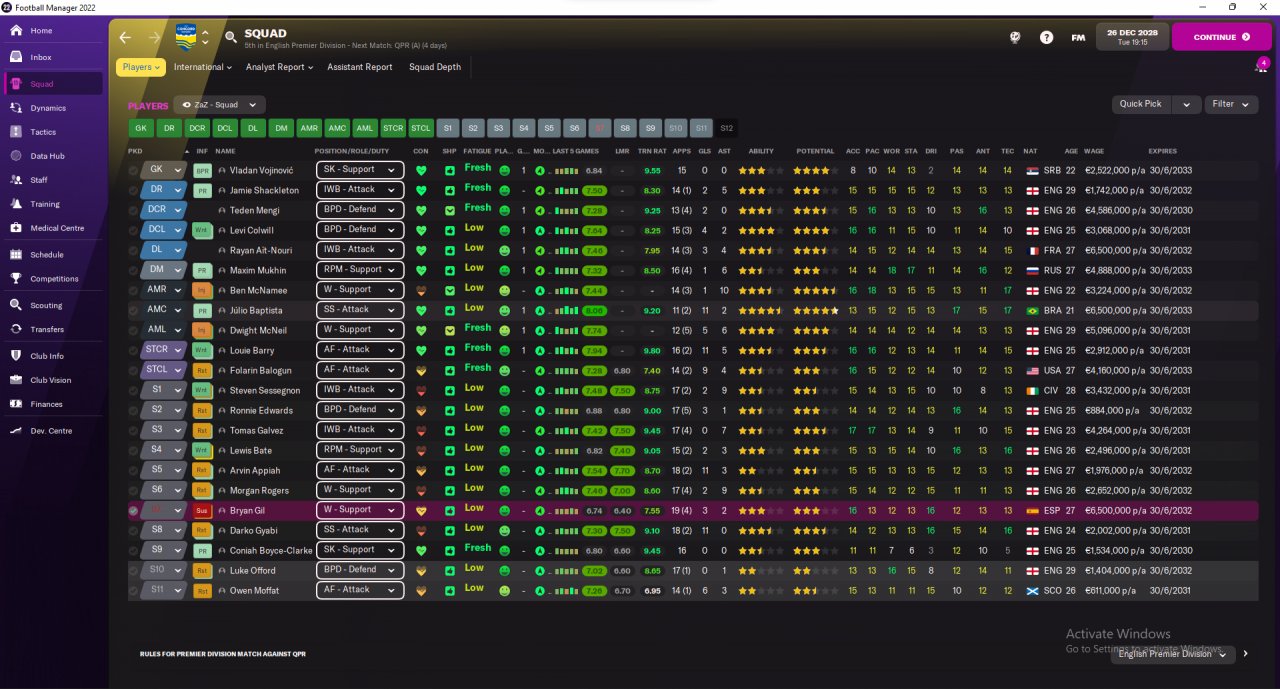
Task: Open the Schedule calendar icon
Action: point(16,255)
